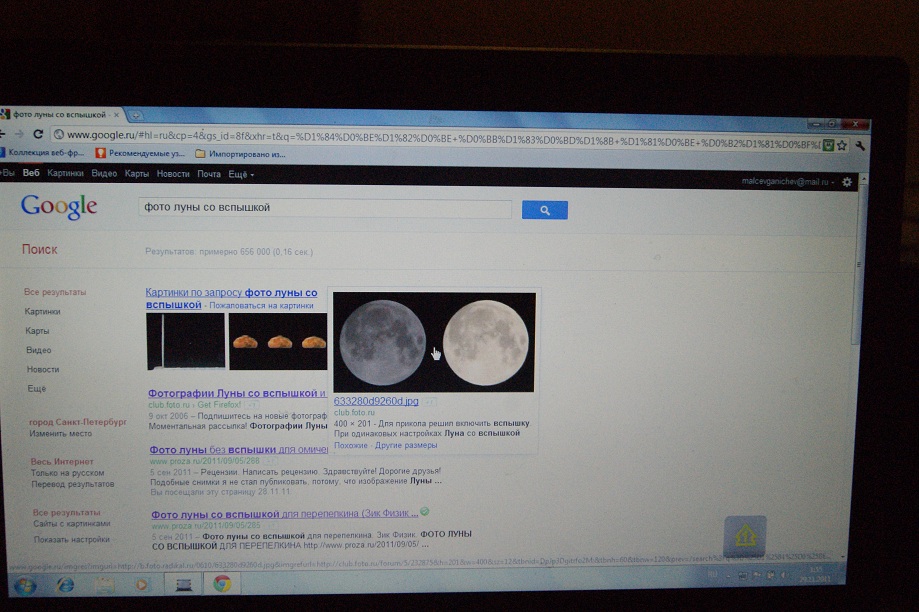
Task: Open account menu malcevganichev@mail.ru
Action: point(788,182)
